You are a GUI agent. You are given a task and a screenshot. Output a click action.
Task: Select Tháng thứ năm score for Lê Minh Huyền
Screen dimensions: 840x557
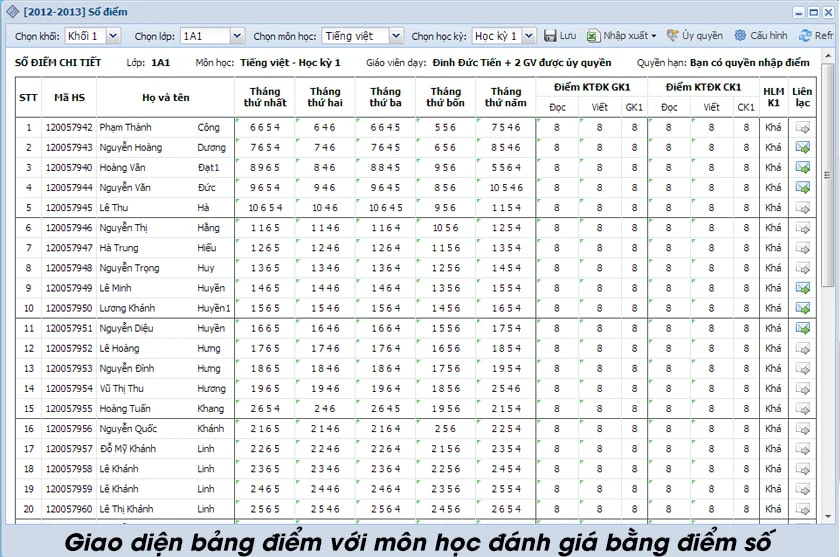pos(506,288)
